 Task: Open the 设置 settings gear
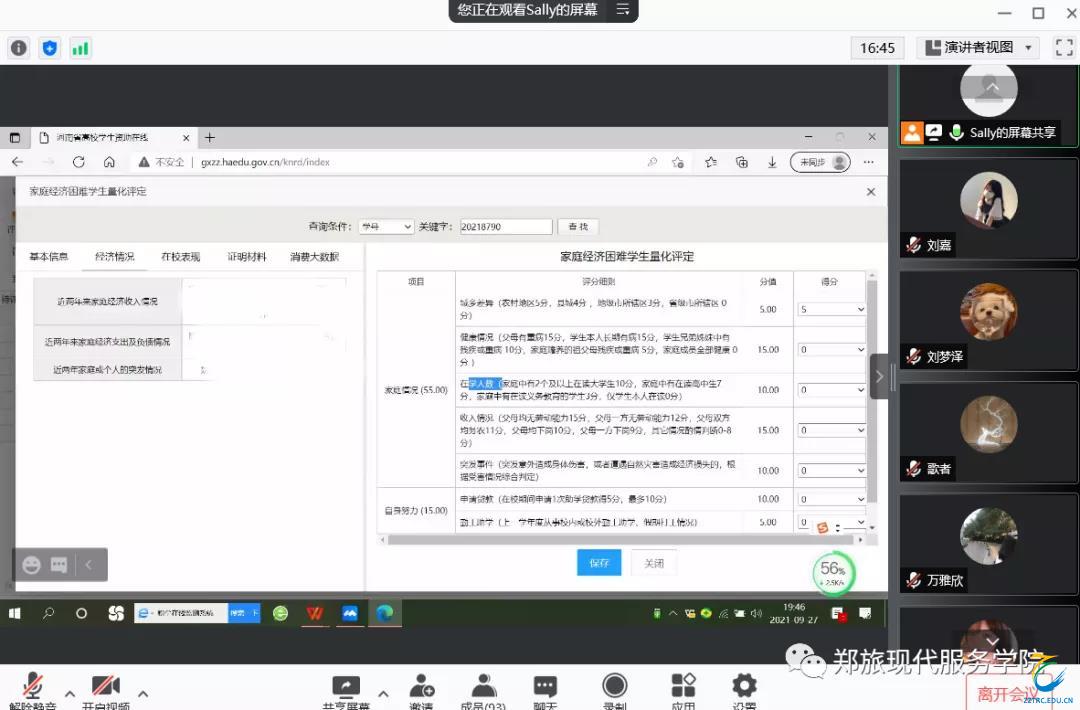pyautogui.click(x=743, y=688)
